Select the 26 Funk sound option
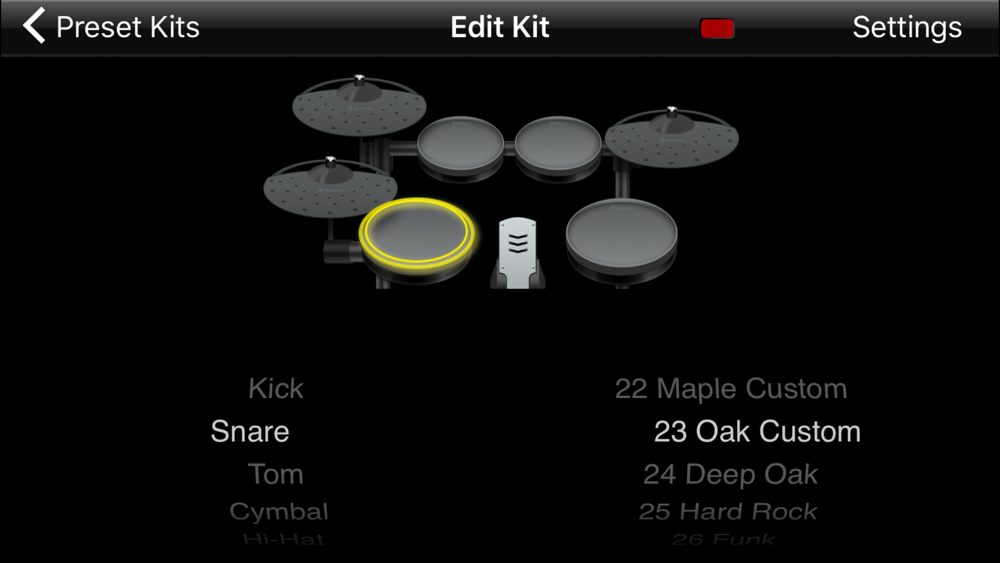 (723, 539)
